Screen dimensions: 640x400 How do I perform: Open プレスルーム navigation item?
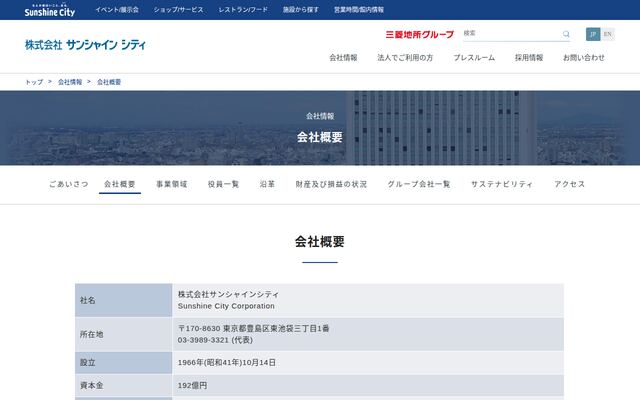pos(474,58)
